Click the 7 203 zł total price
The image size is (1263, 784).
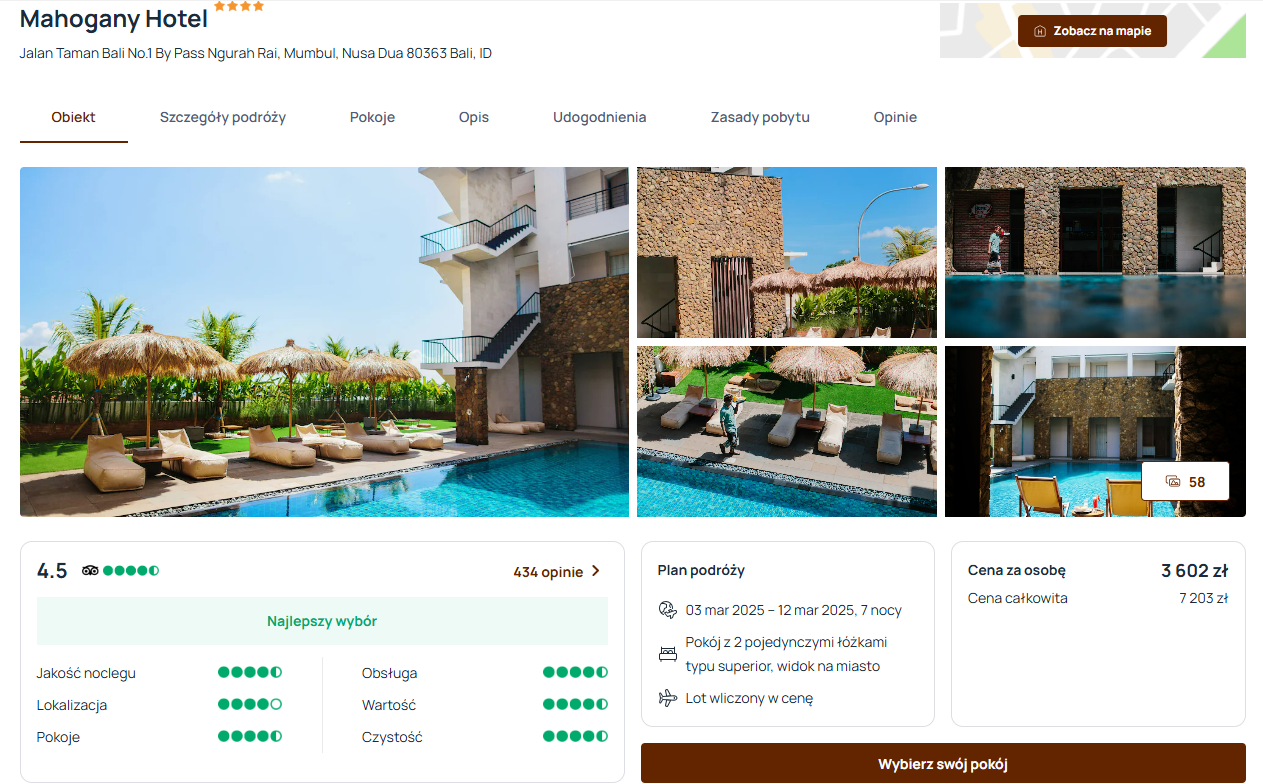click(1203, 598)
